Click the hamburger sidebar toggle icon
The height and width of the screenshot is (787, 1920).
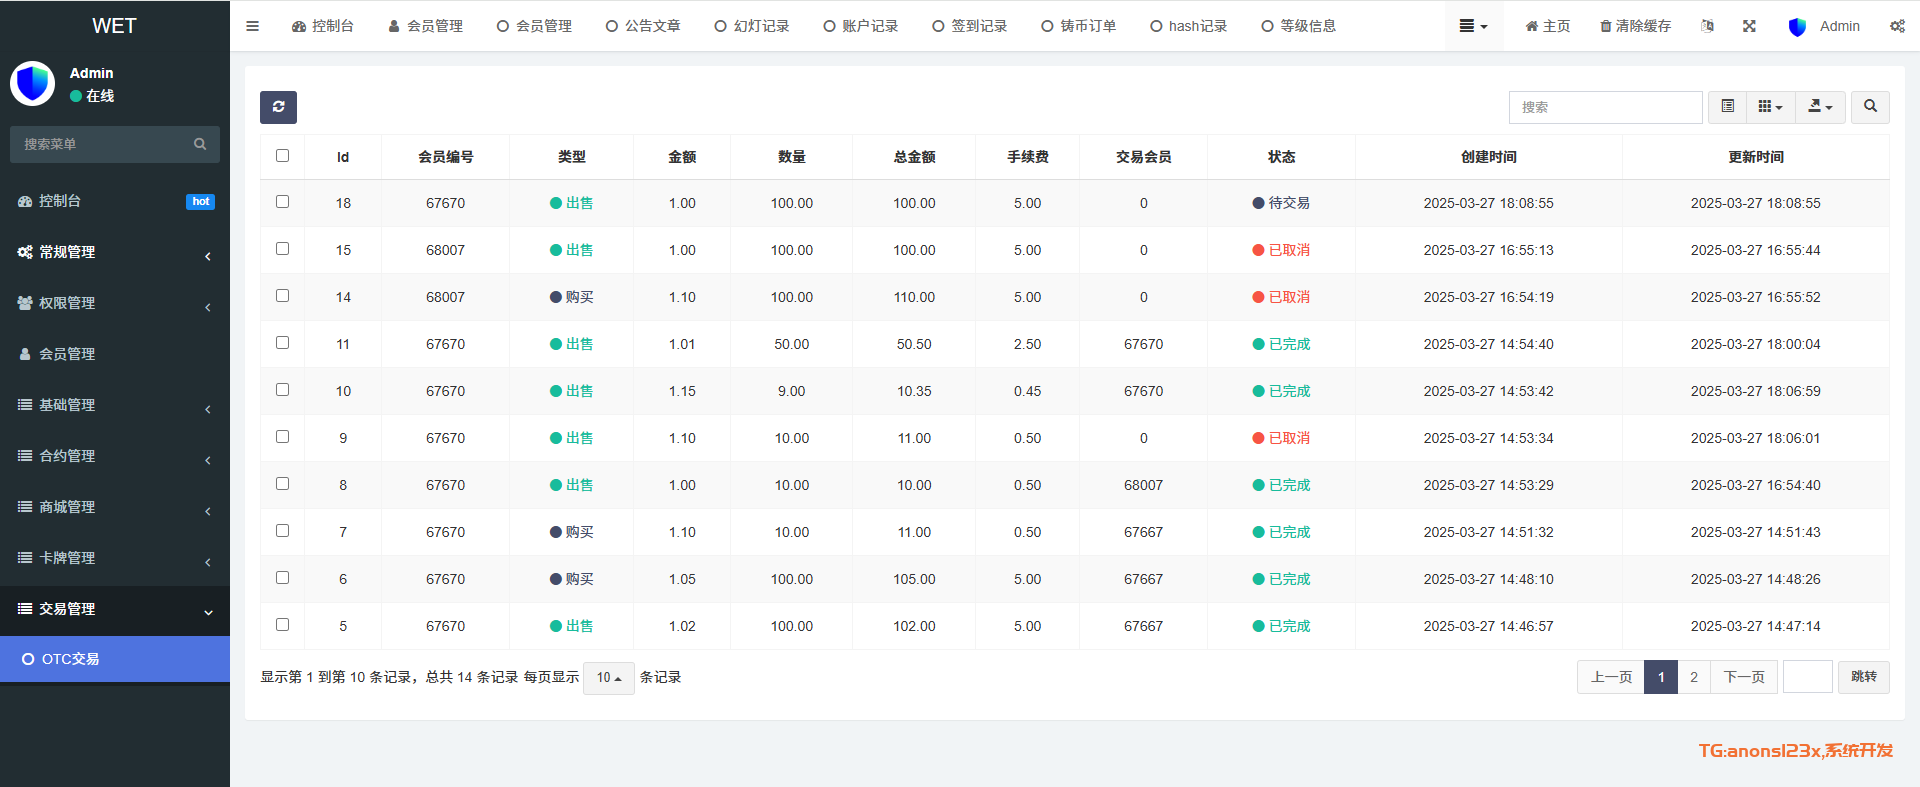252,26
